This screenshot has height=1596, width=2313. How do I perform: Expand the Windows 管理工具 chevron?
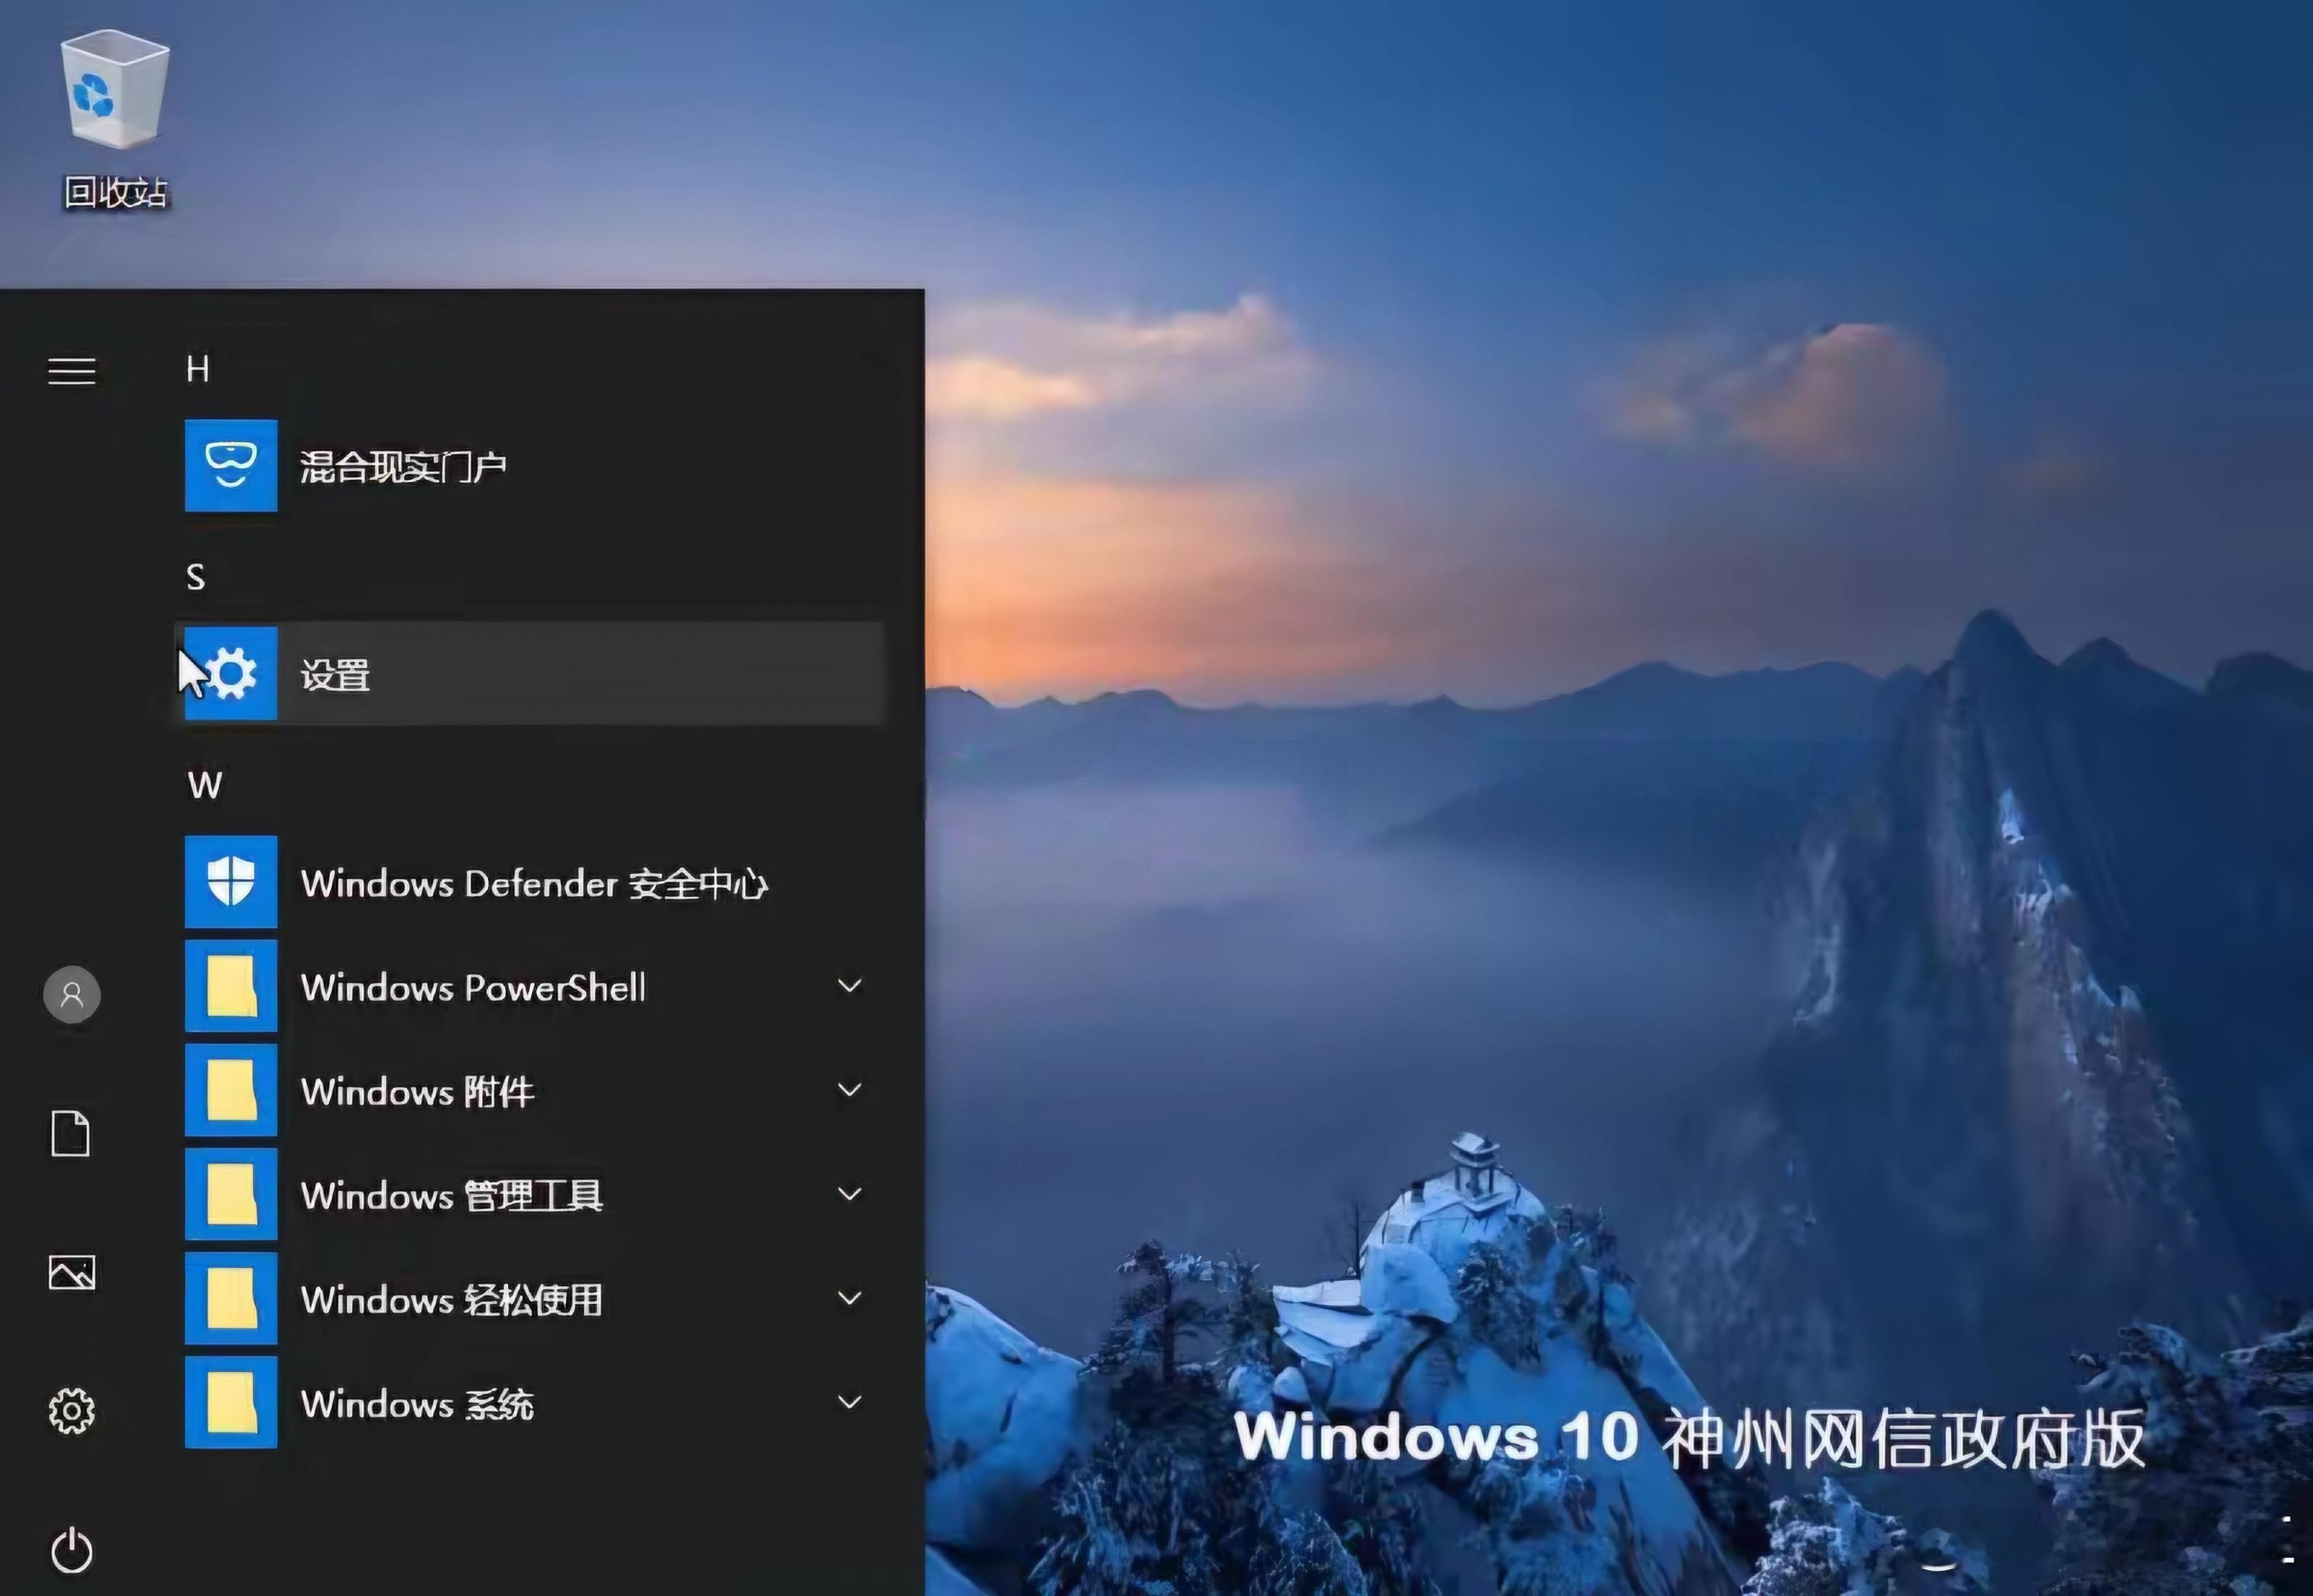tap(850, 1194)
